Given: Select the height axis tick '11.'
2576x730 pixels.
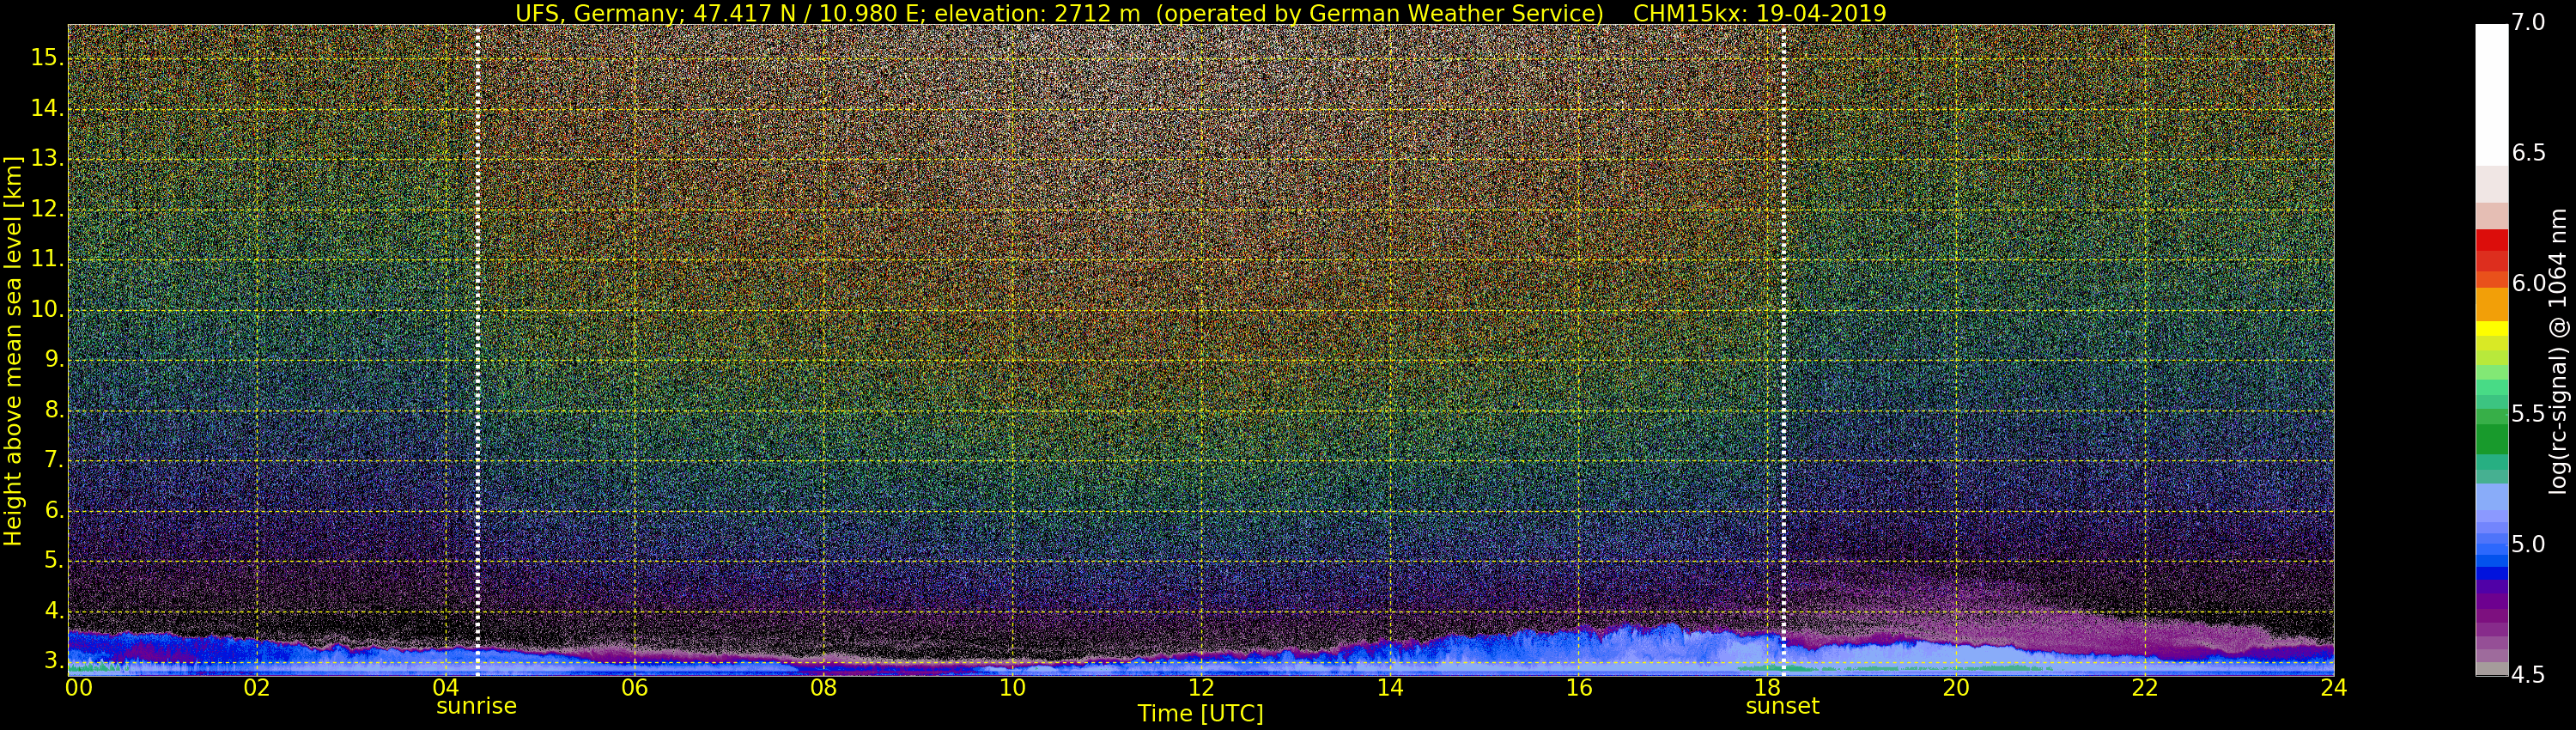Looking at the screenshot, I should pos(46,259).
